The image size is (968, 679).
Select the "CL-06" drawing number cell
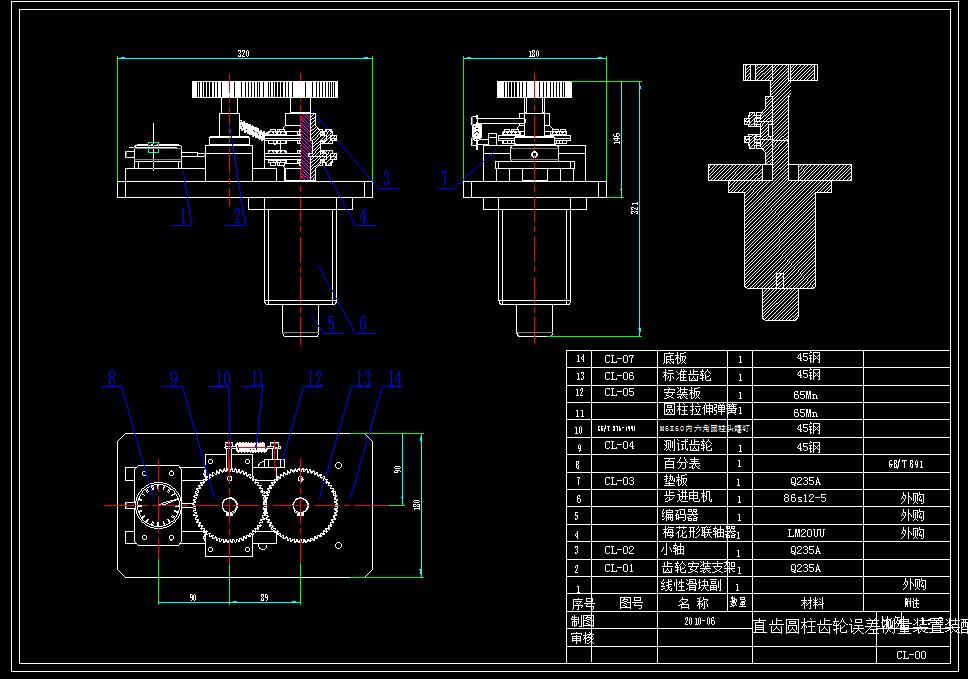click(619, 376)
